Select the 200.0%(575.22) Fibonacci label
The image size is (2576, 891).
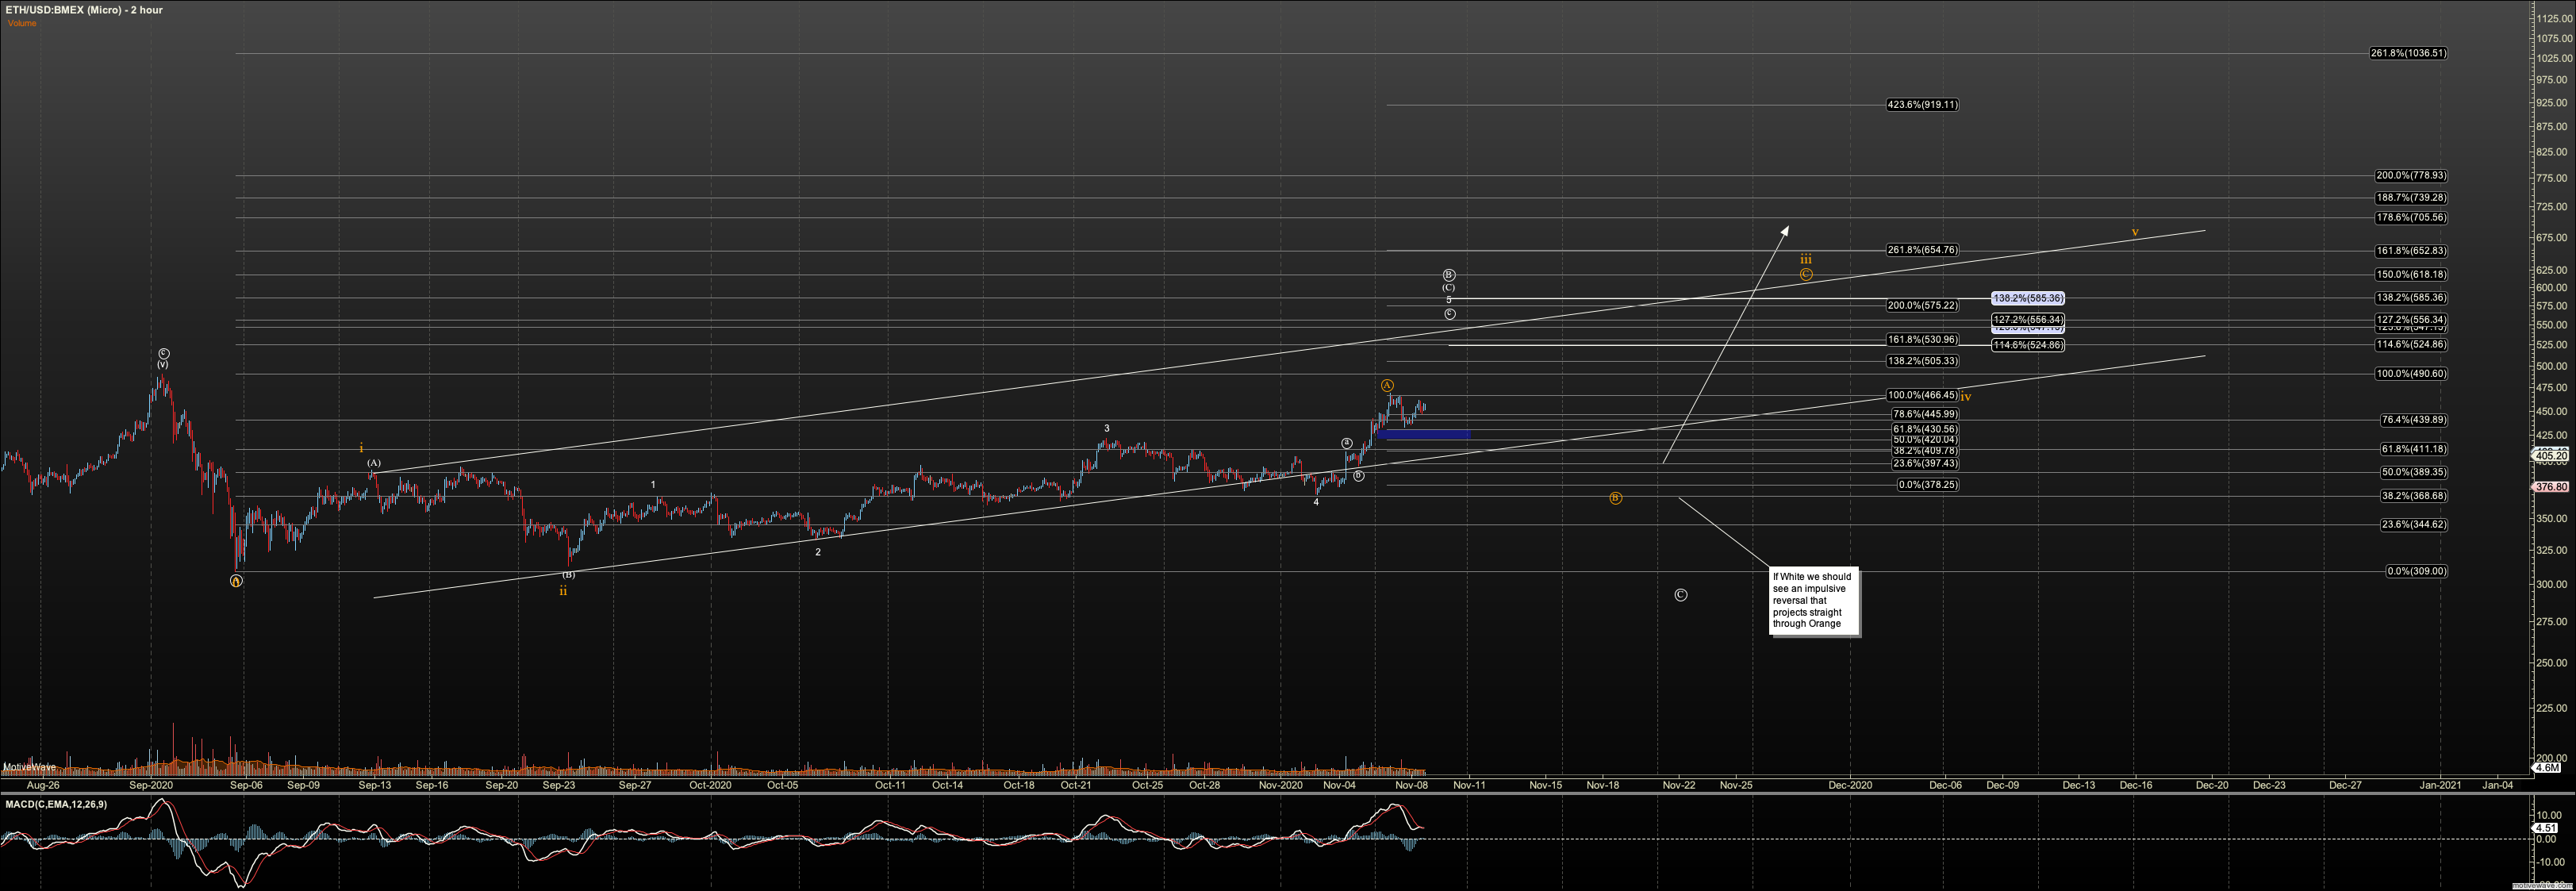coord(1922,305)
